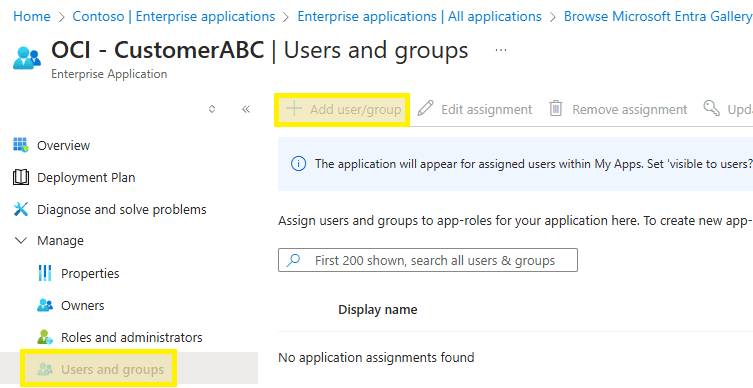Collapse the Manage section chevron

tap(21, 240)
